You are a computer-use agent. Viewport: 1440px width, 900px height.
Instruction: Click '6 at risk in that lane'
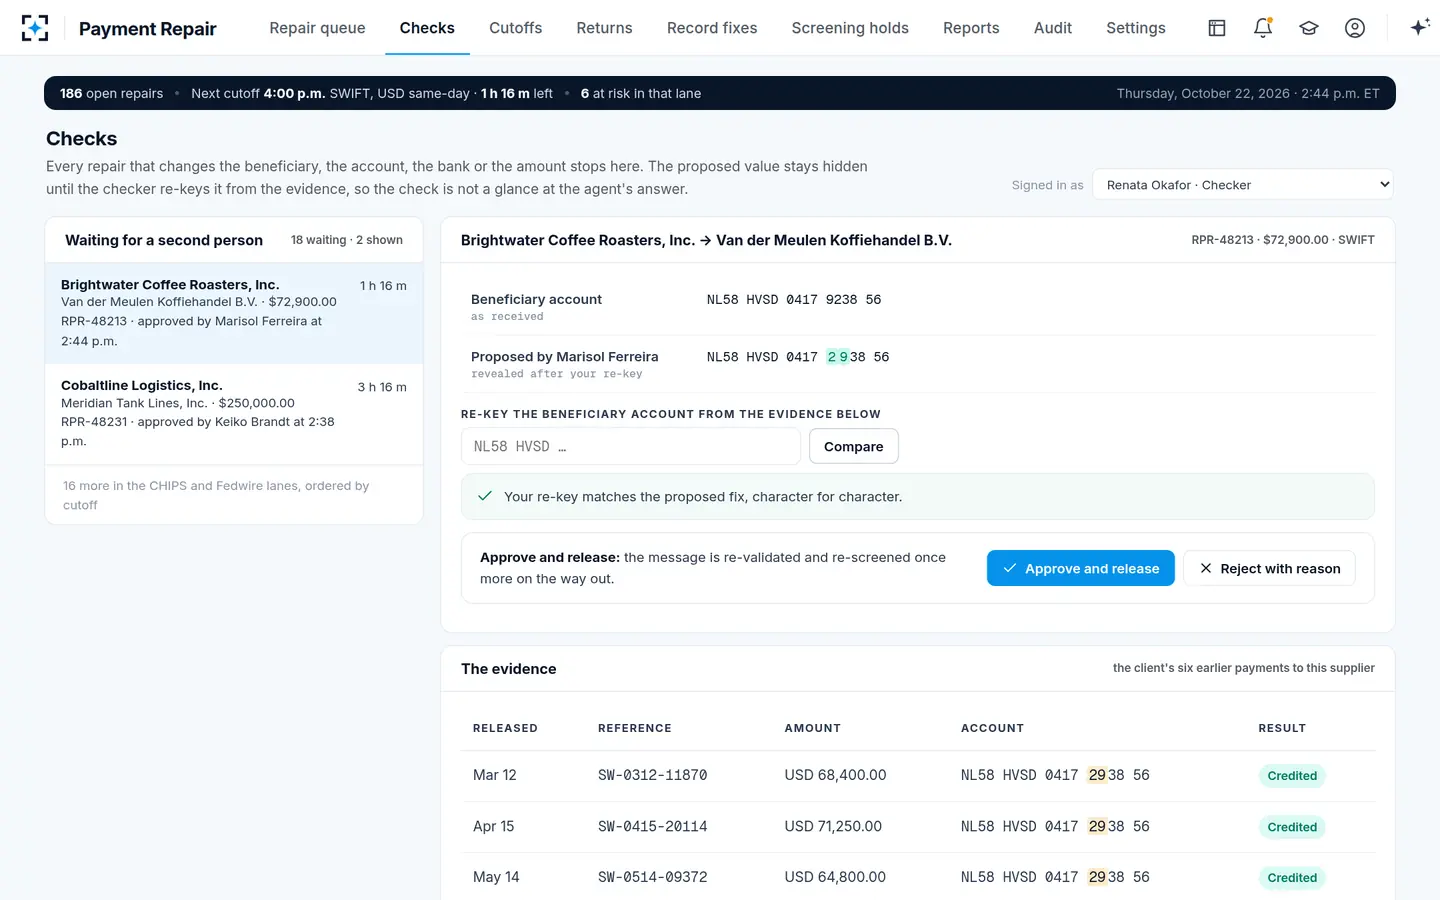pyautogui.click(x=641, y=93)
